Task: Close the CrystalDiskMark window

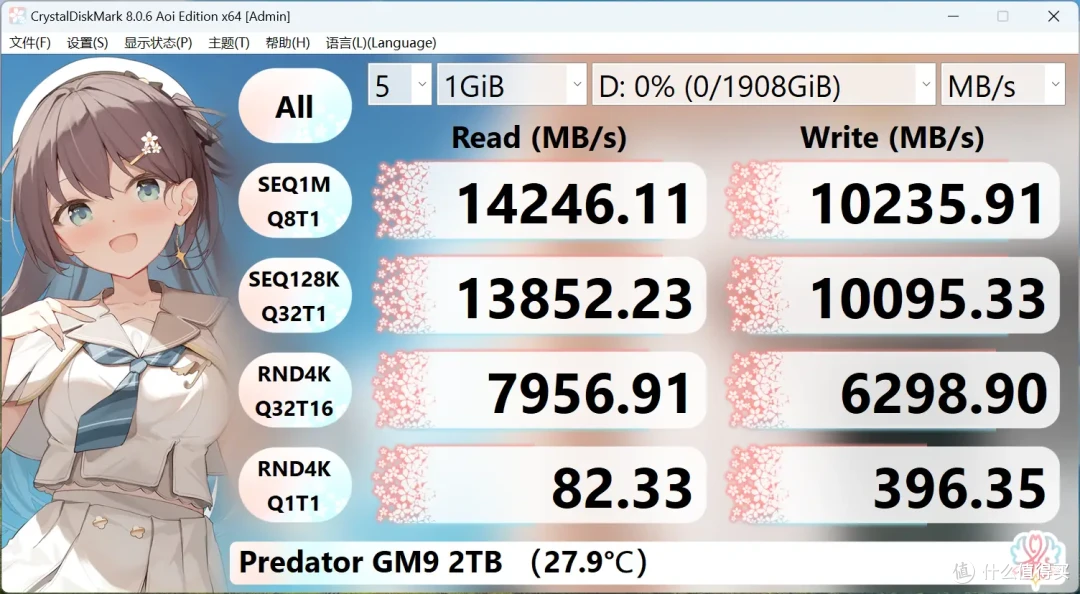Action: (1053, 16)
